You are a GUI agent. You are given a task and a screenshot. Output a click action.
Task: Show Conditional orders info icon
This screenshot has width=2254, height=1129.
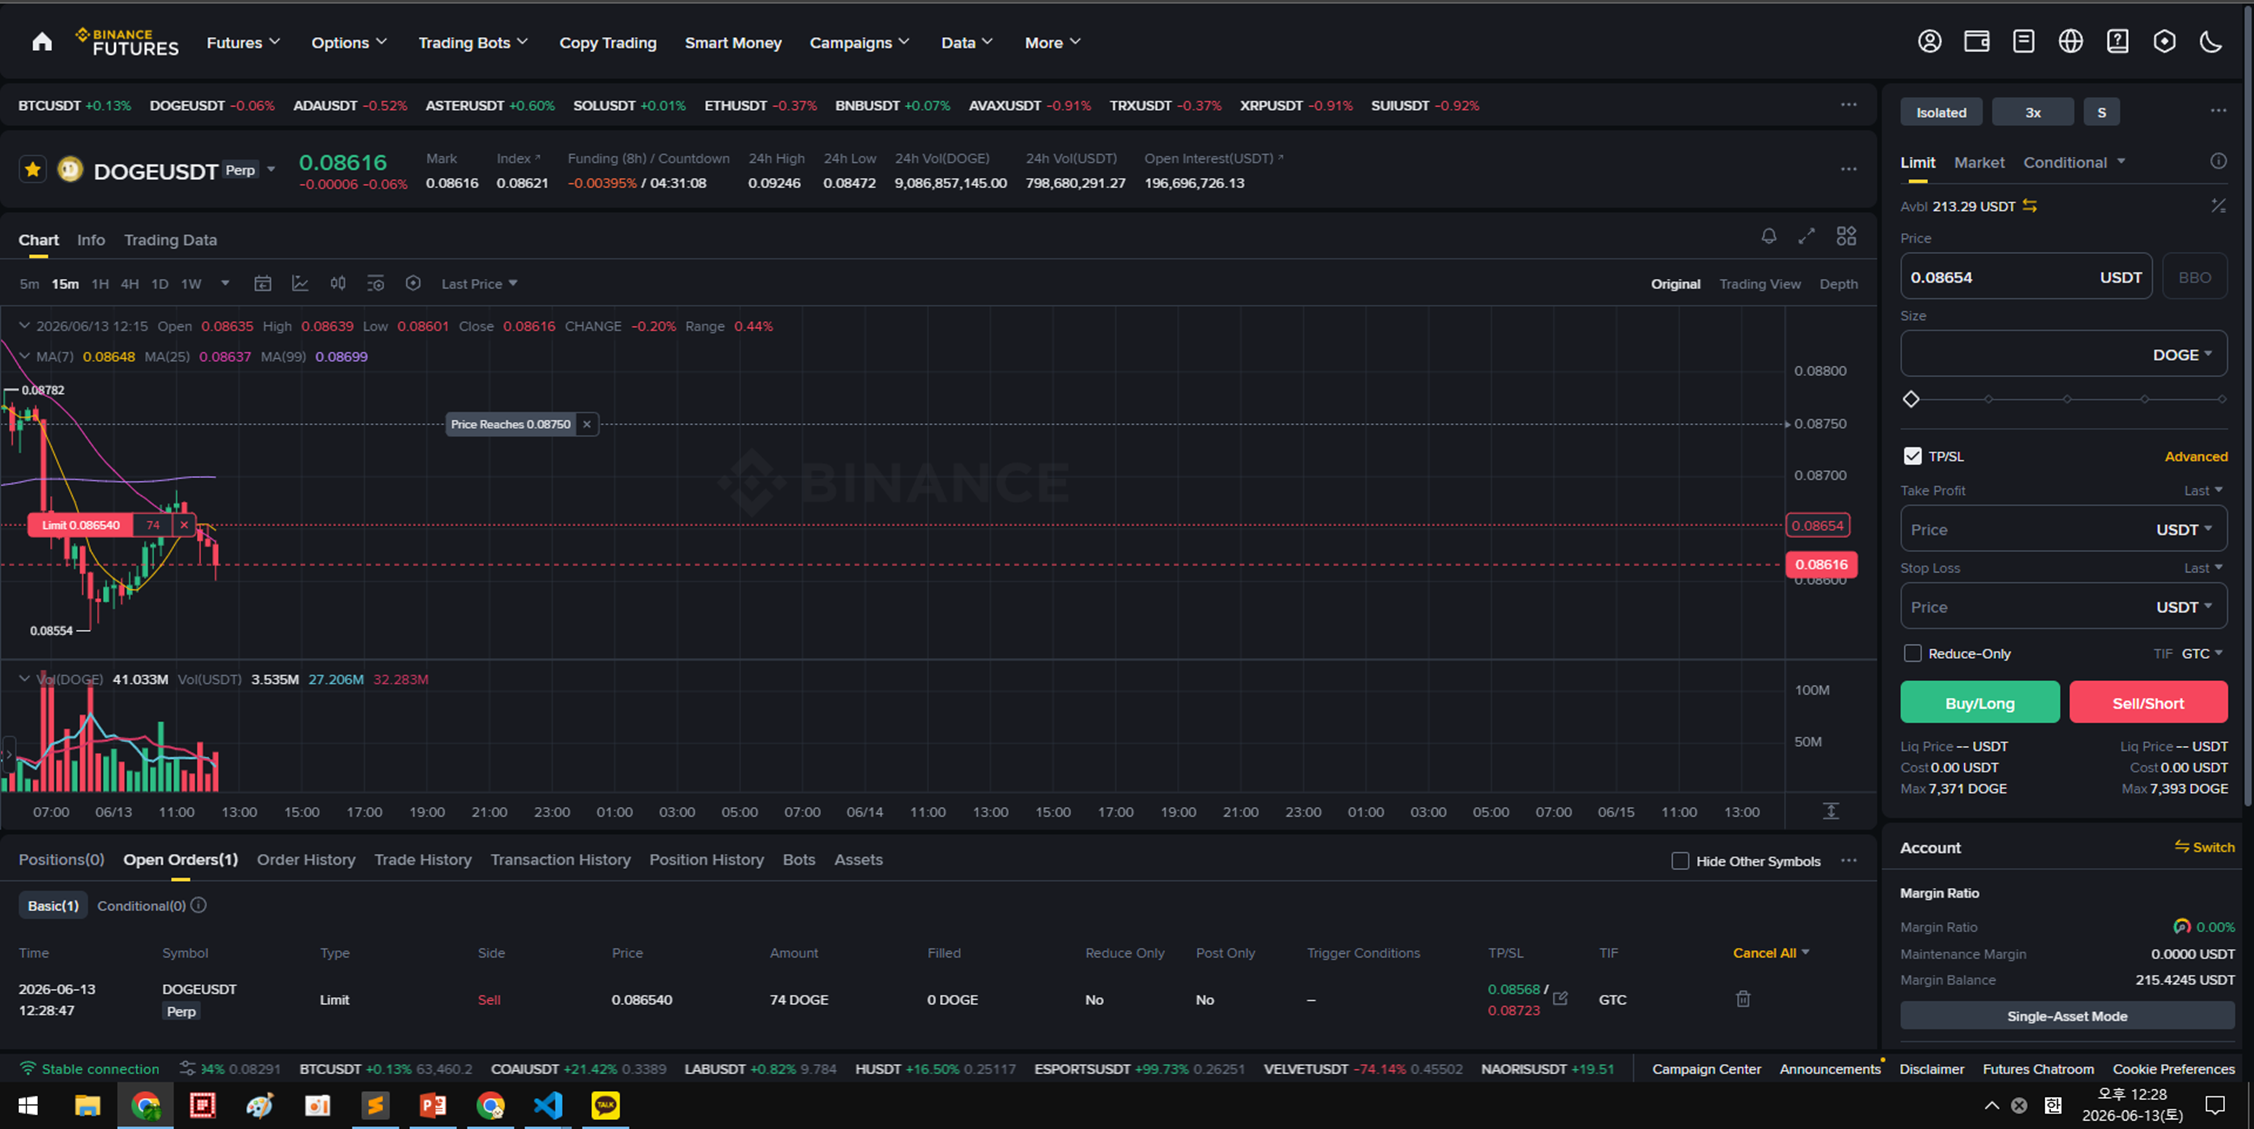click(199, 905)
